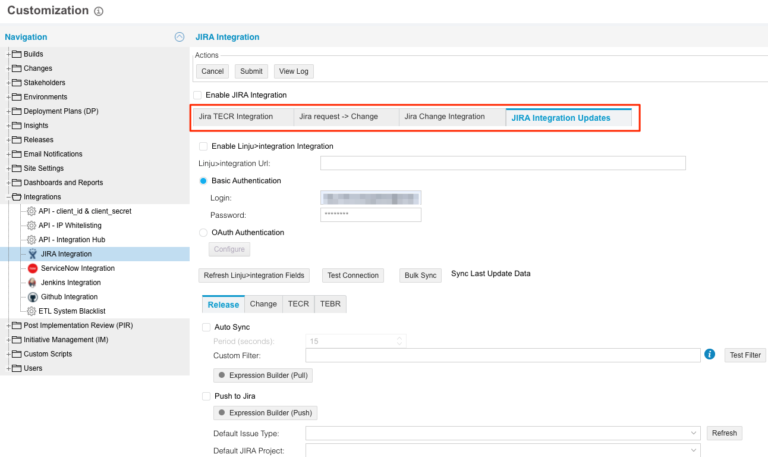Screen dimensions: 768x457
Task: Collapse the Navigation panel with chevron icon
Action: coord(179,37)
